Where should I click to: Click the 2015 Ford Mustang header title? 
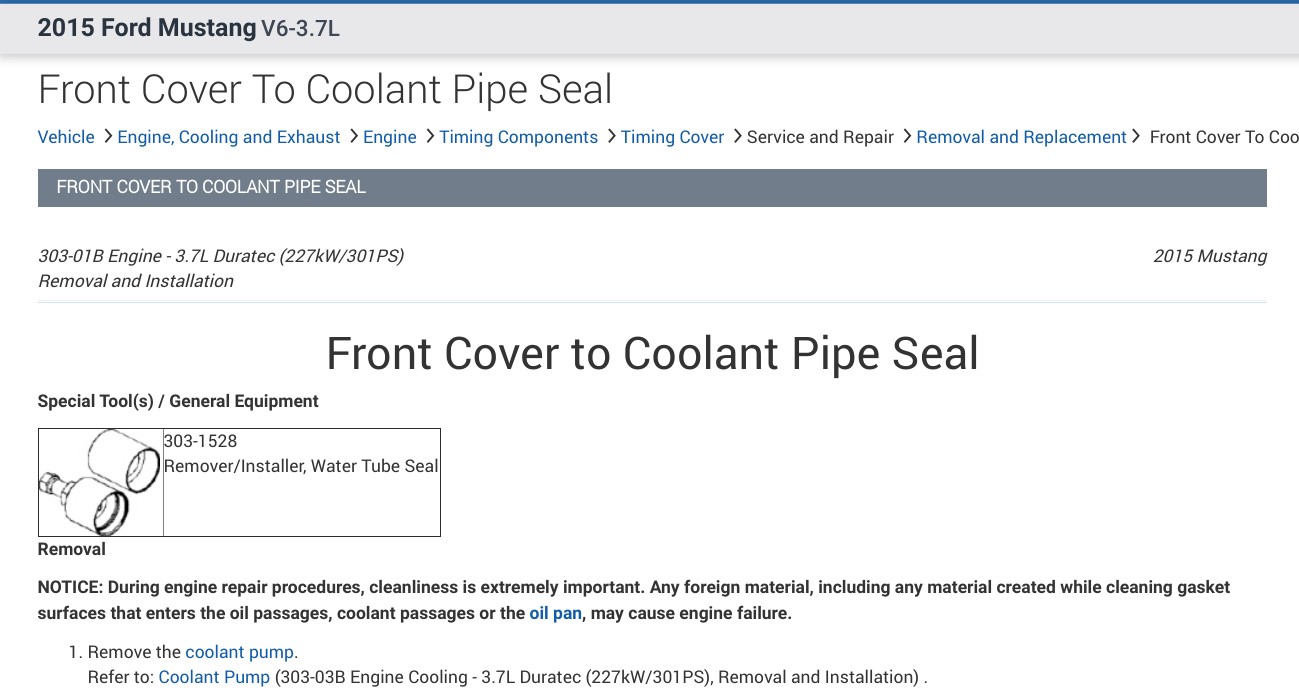pyautogui.click(x=147, y=28)
